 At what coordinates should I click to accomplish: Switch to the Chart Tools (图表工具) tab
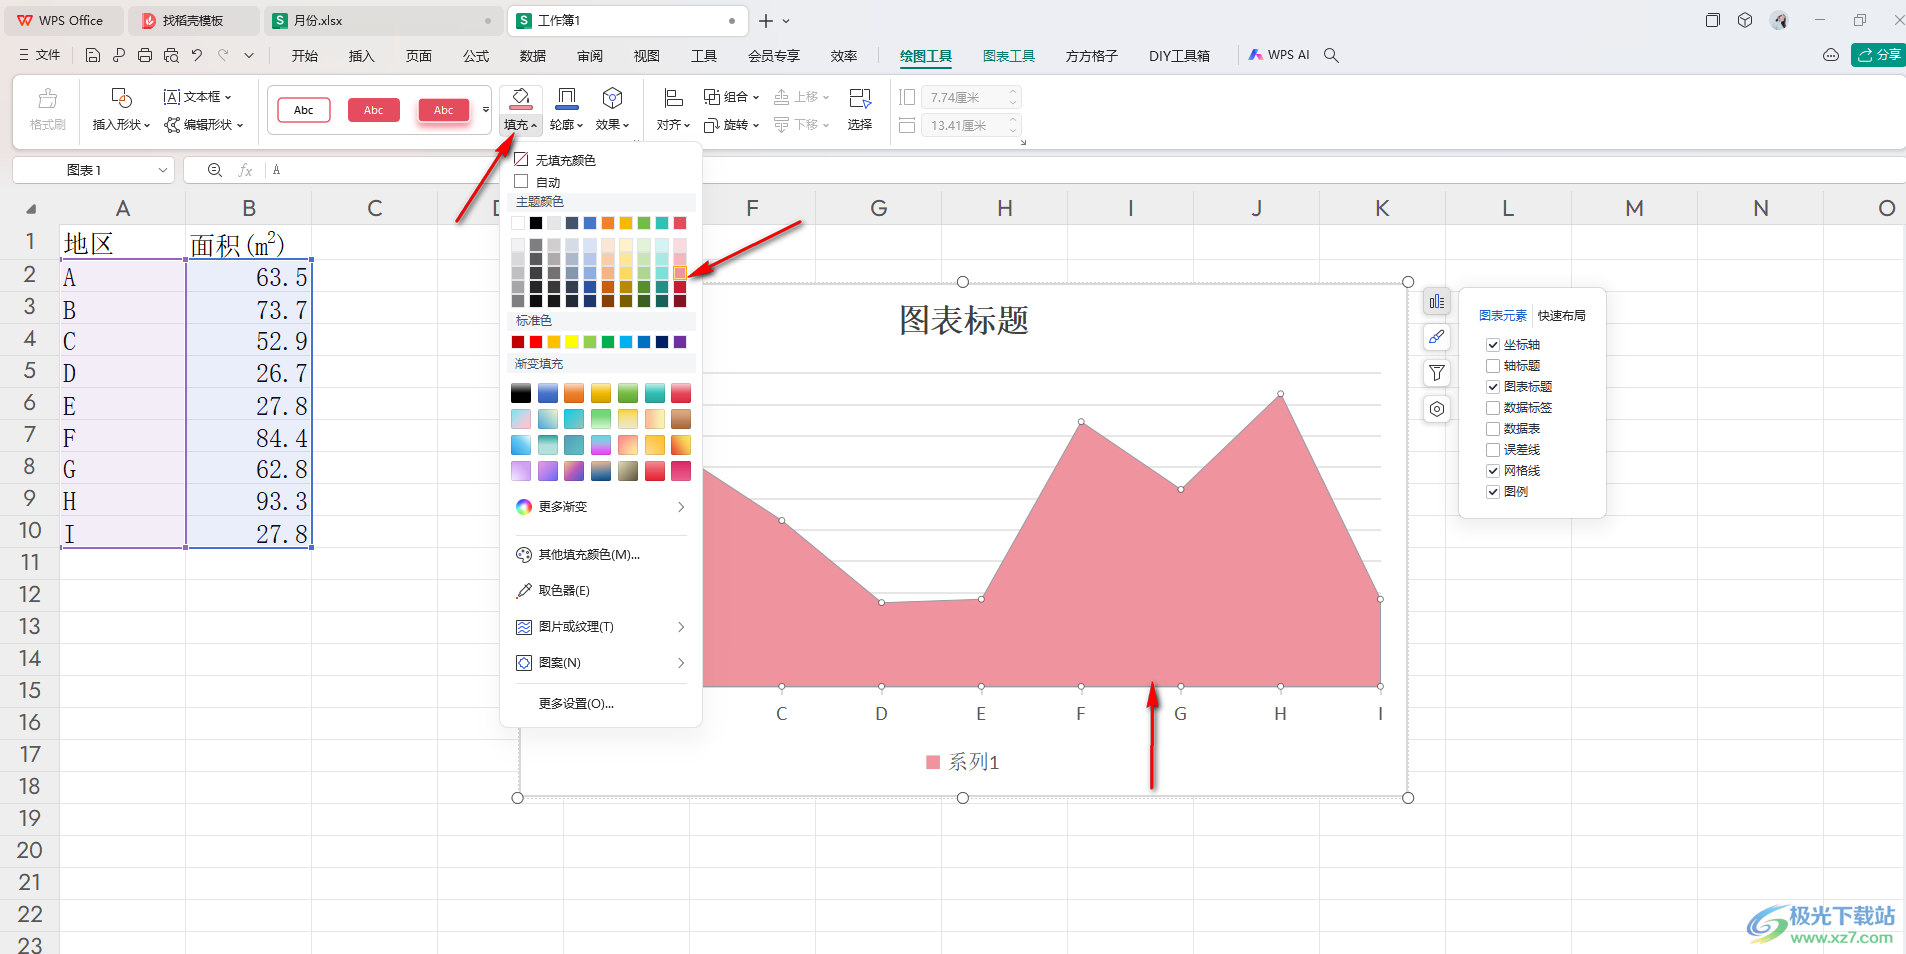tap(1009, 56)
